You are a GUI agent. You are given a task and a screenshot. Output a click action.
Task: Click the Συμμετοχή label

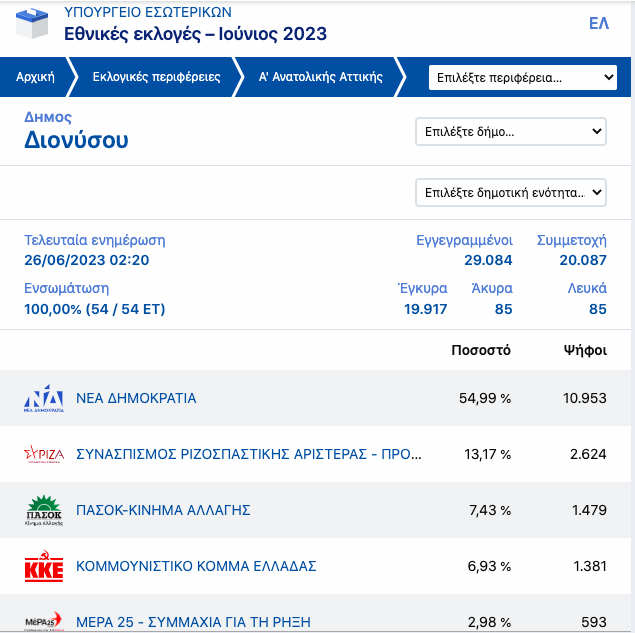pyautogui.click(x=571, y=240)
